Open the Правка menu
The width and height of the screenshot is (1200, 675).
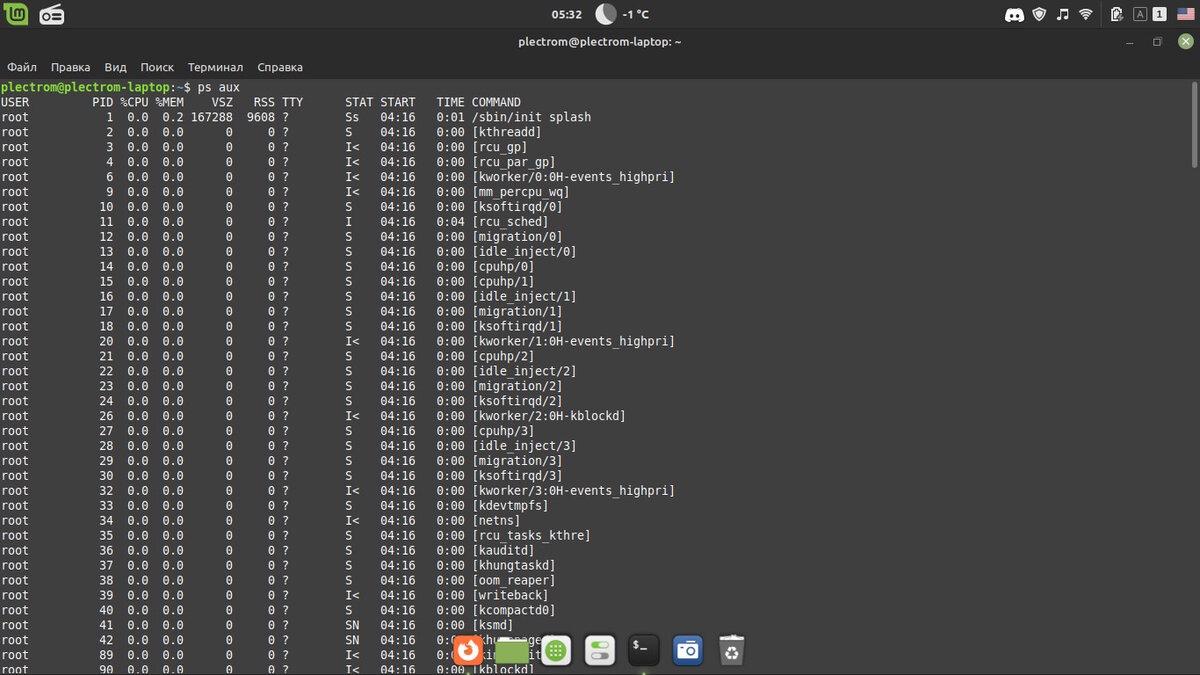pos(71,67)
